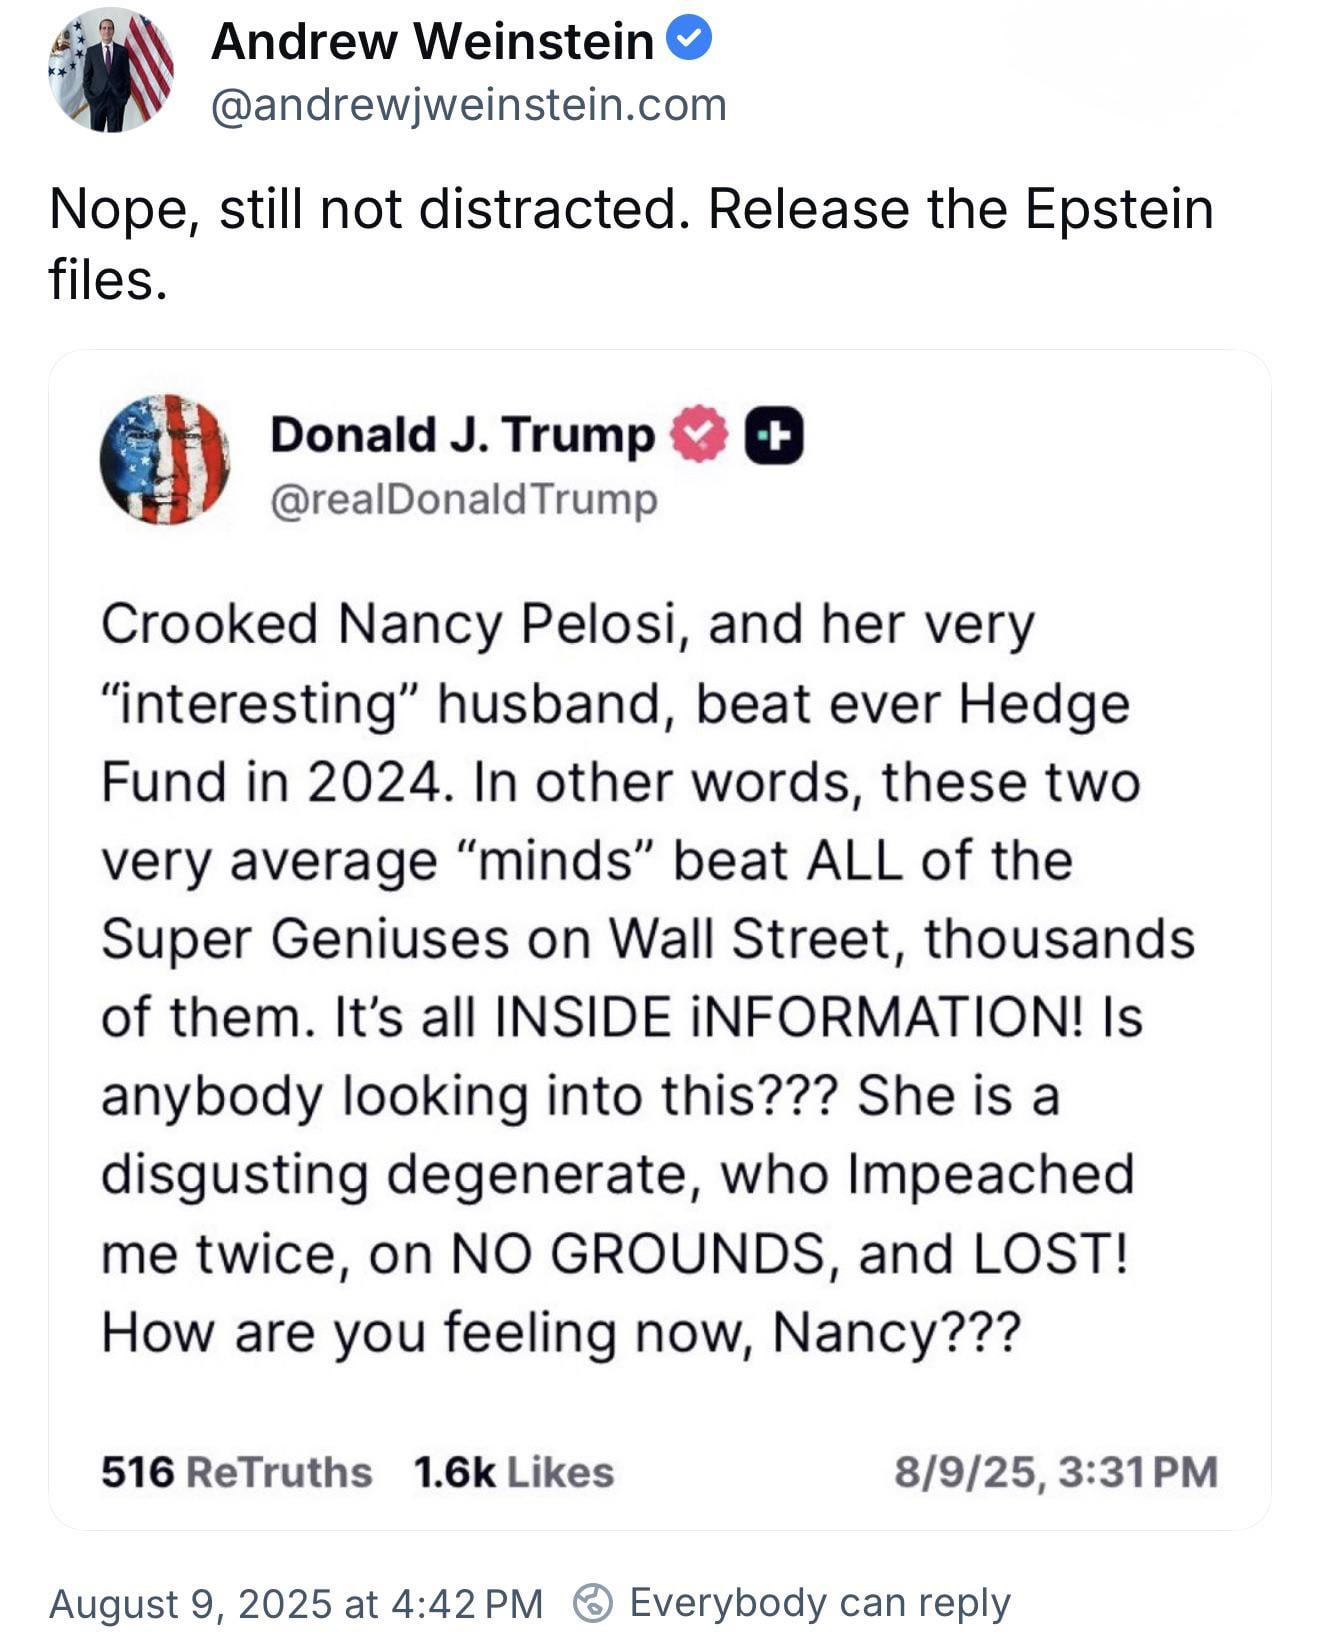Open the @realDonaldTrump handle
This screenshot has width=1320, height=1638.
[464, 499]
